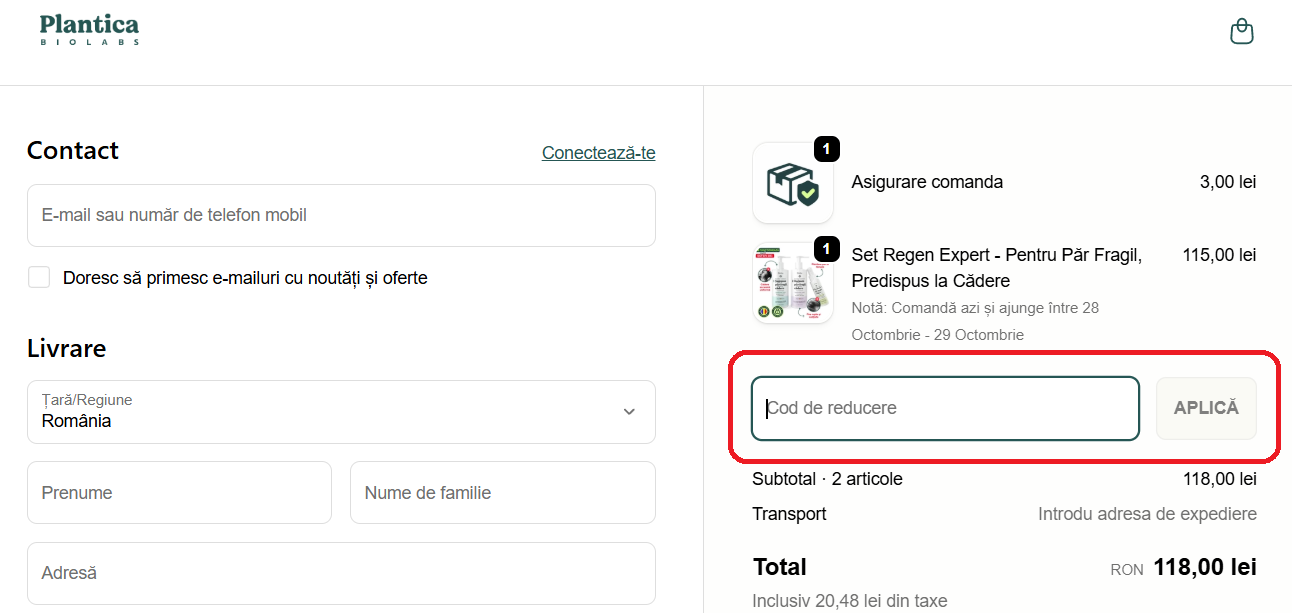Select the Nume de familie field
Viewport: 1292px width, 613px height.
click(x=502, y=492)
